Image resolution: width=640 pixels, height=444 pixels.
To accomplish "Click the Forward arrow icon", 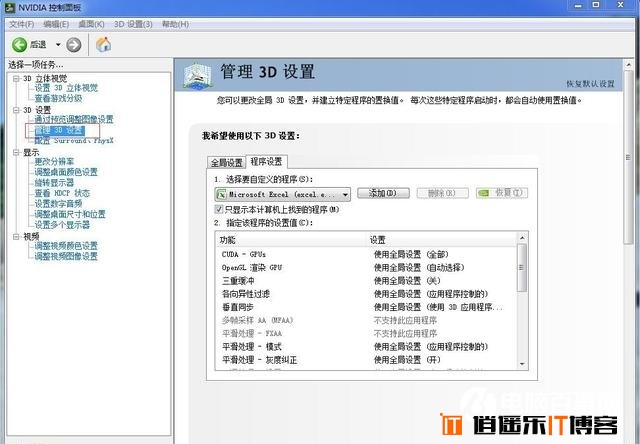I will [x=74, y=44].
